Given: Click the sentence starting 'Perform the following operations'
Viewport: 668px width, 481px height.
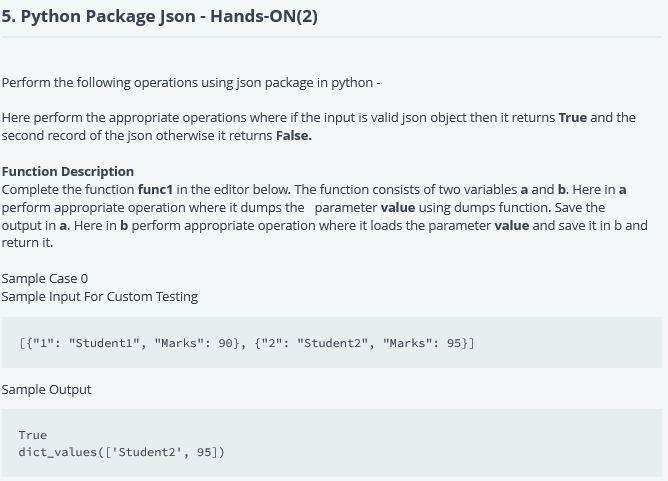Looking at the screenshot, I should pos(191,82).
